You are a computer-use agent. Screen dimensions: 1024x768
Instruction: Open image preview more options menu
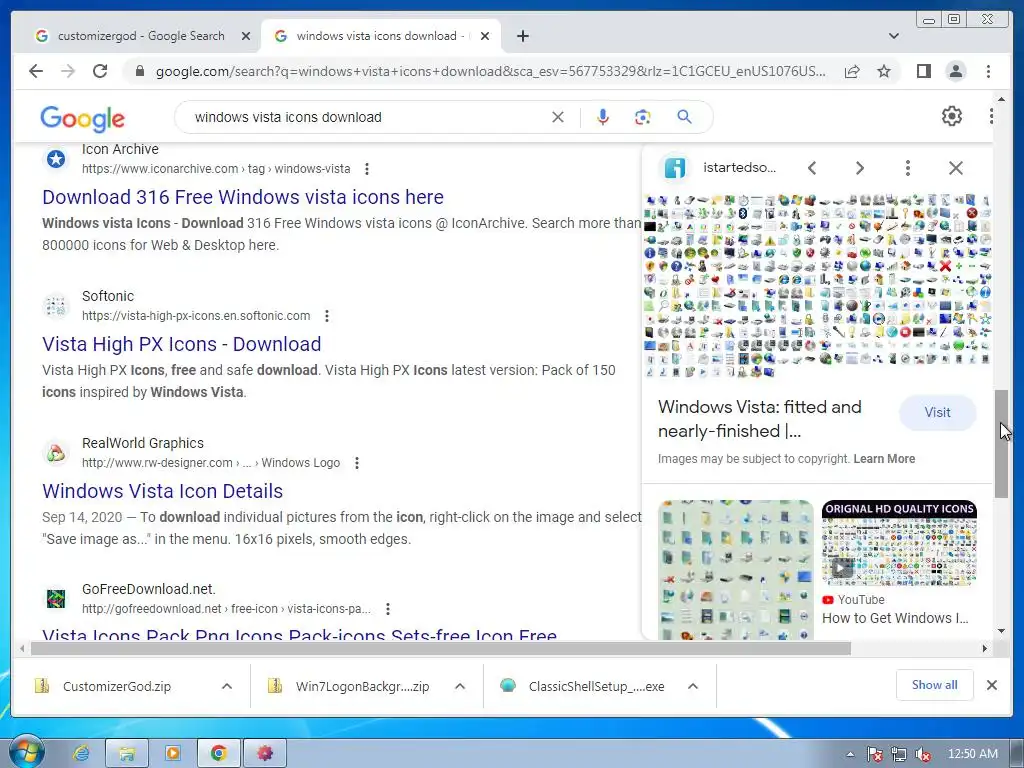pos(907,168)
